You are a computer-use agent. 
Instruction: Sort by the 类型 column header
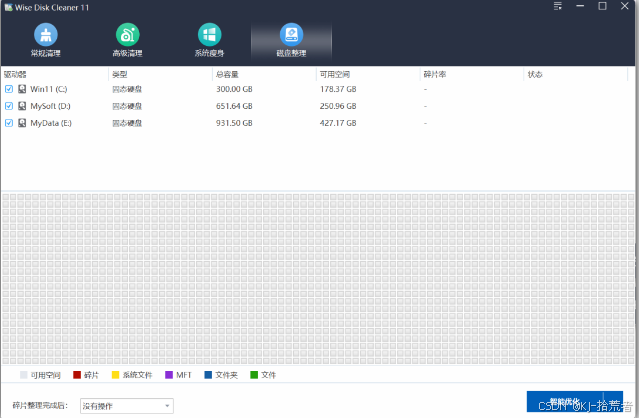pos(120,74)
